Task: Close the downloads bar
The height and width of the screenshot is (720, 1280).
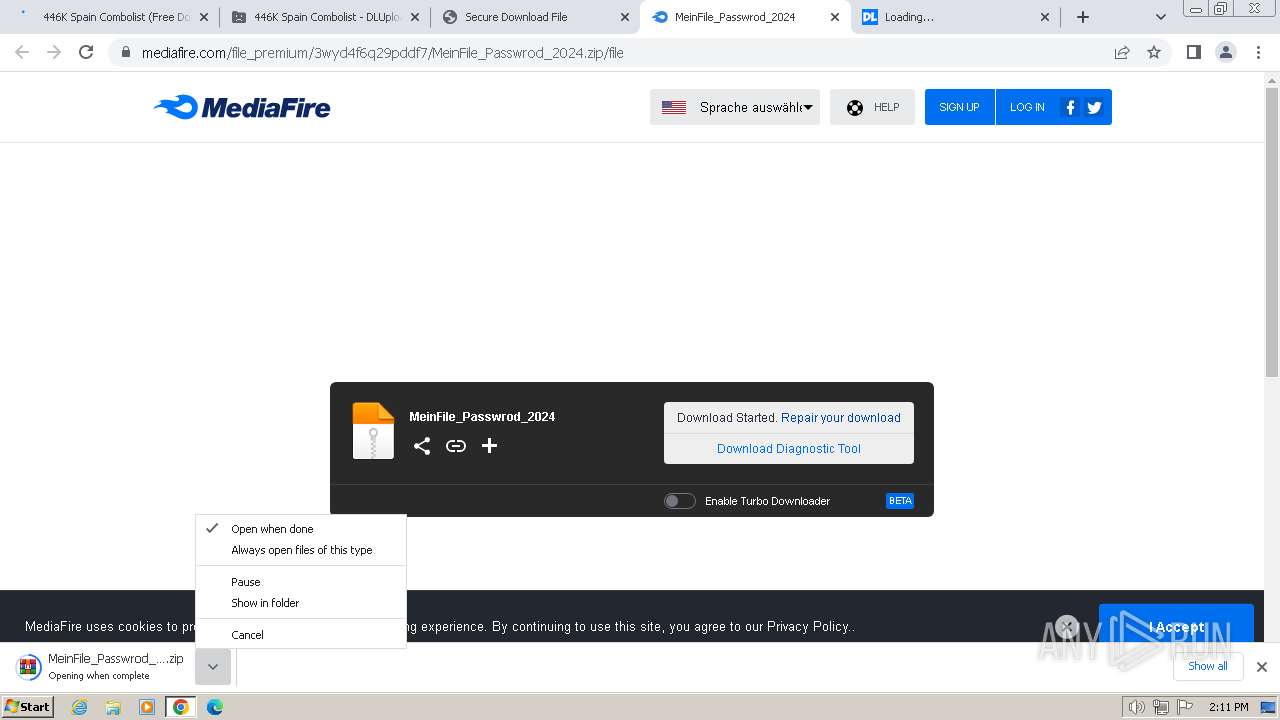Action: pyautogui.click(x=1262, y=667)
